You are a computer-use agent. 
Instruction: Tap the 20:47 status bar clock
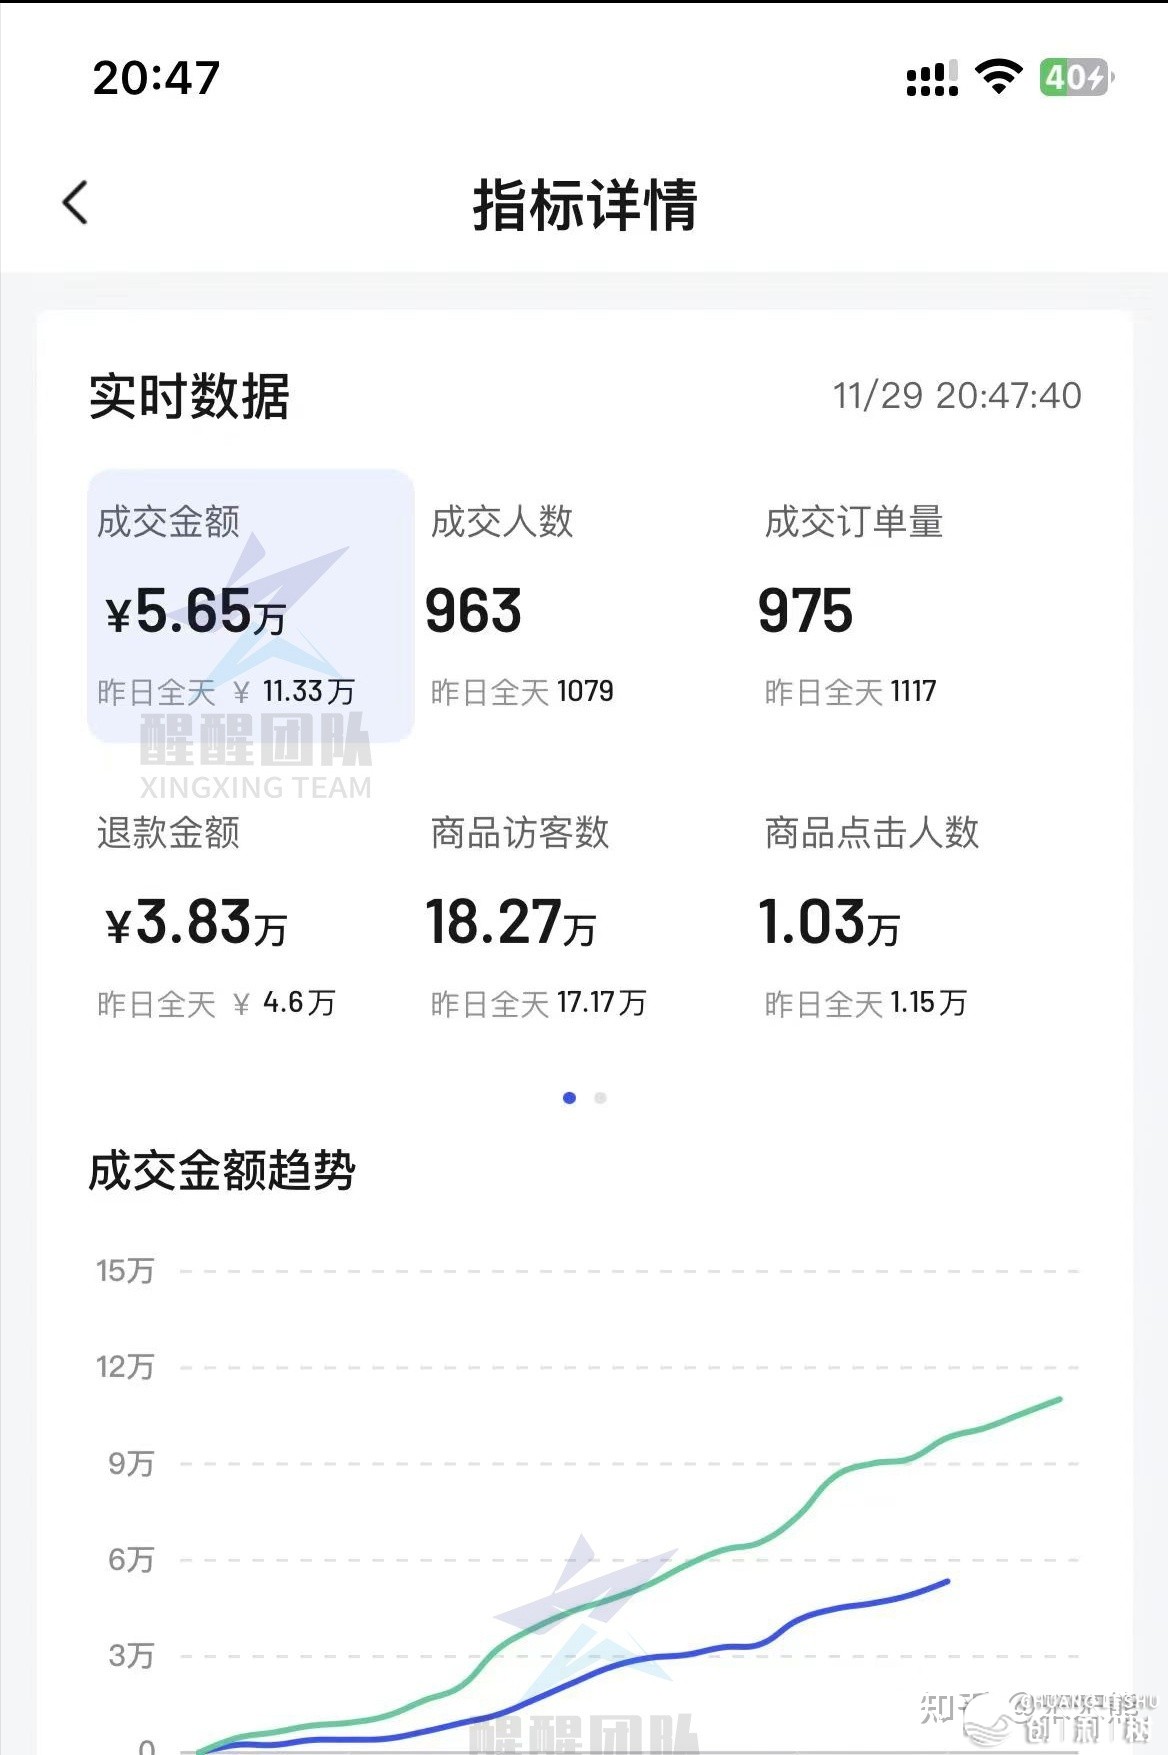click(156, 78)
